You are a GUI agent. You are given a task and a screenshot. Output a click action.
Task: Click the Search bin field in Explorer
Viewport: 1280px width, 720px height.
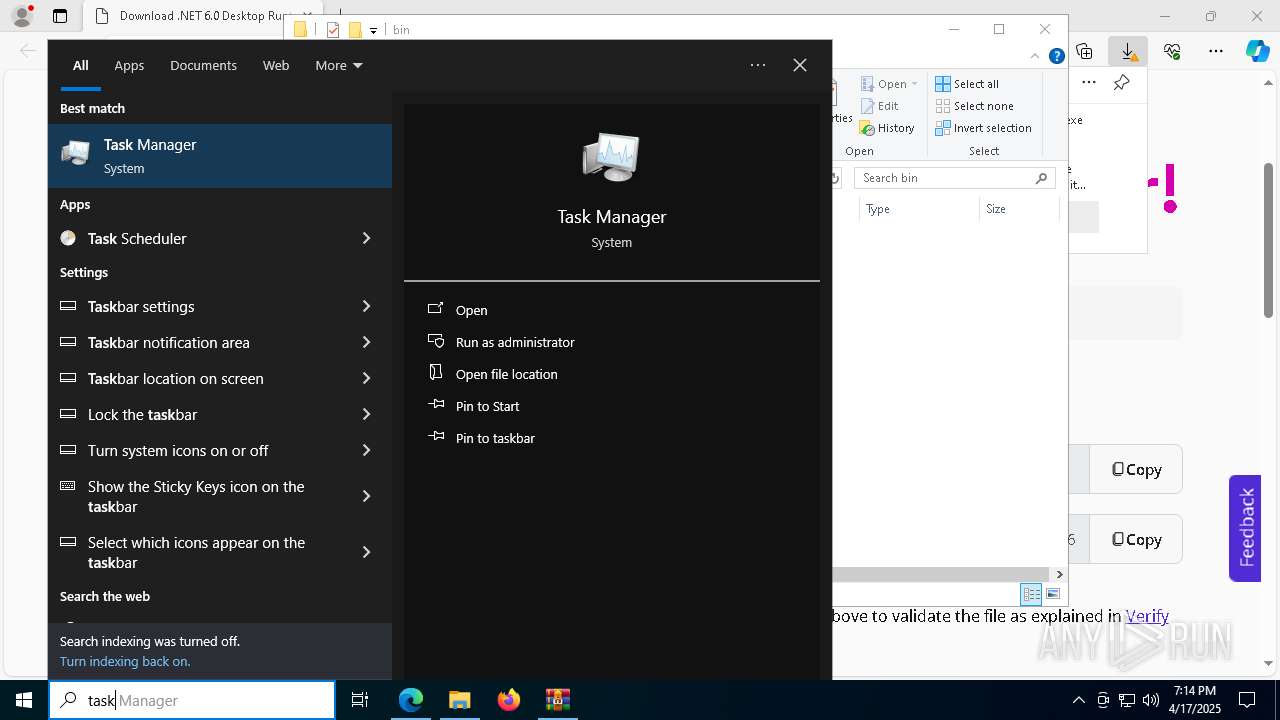click(x=954, y=178)
